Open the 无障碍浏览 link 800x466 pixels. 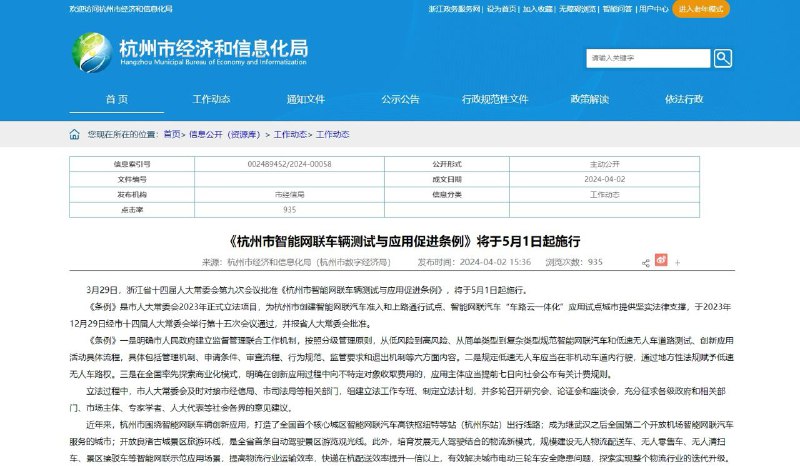point(577,9)
